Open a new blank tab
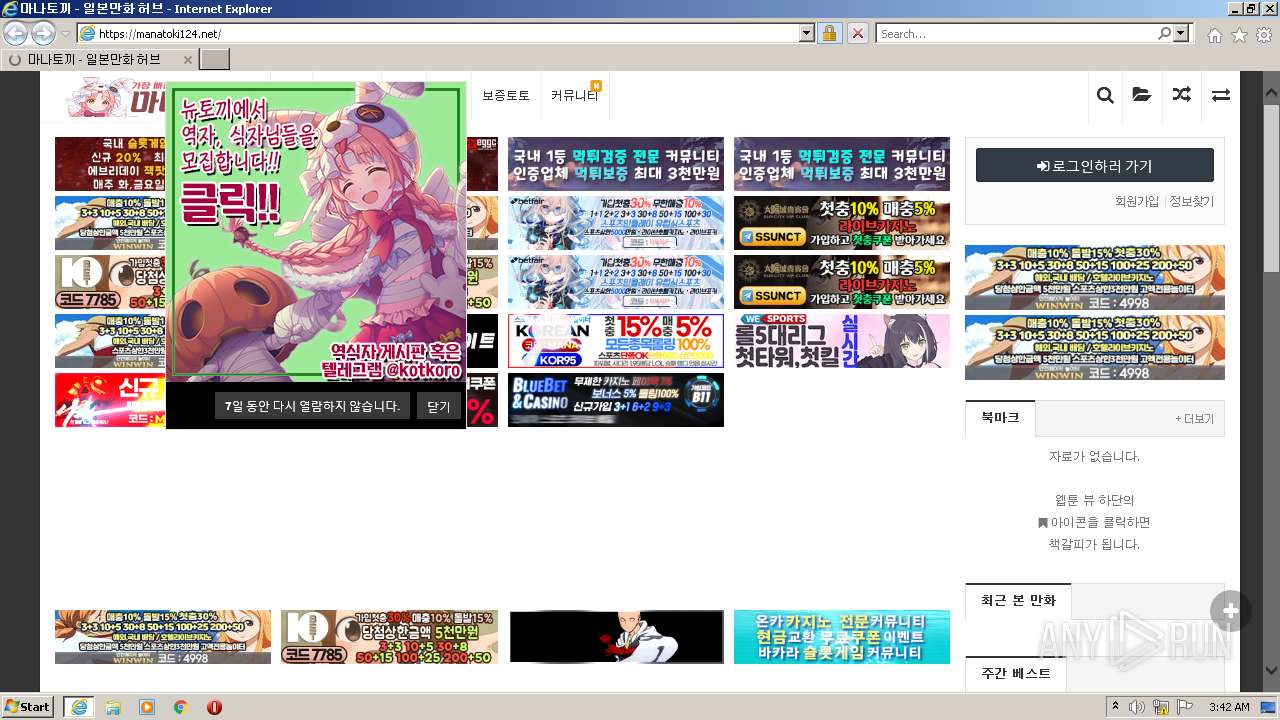The width and height of the screenshot is (1280, 720). point(215,59)
